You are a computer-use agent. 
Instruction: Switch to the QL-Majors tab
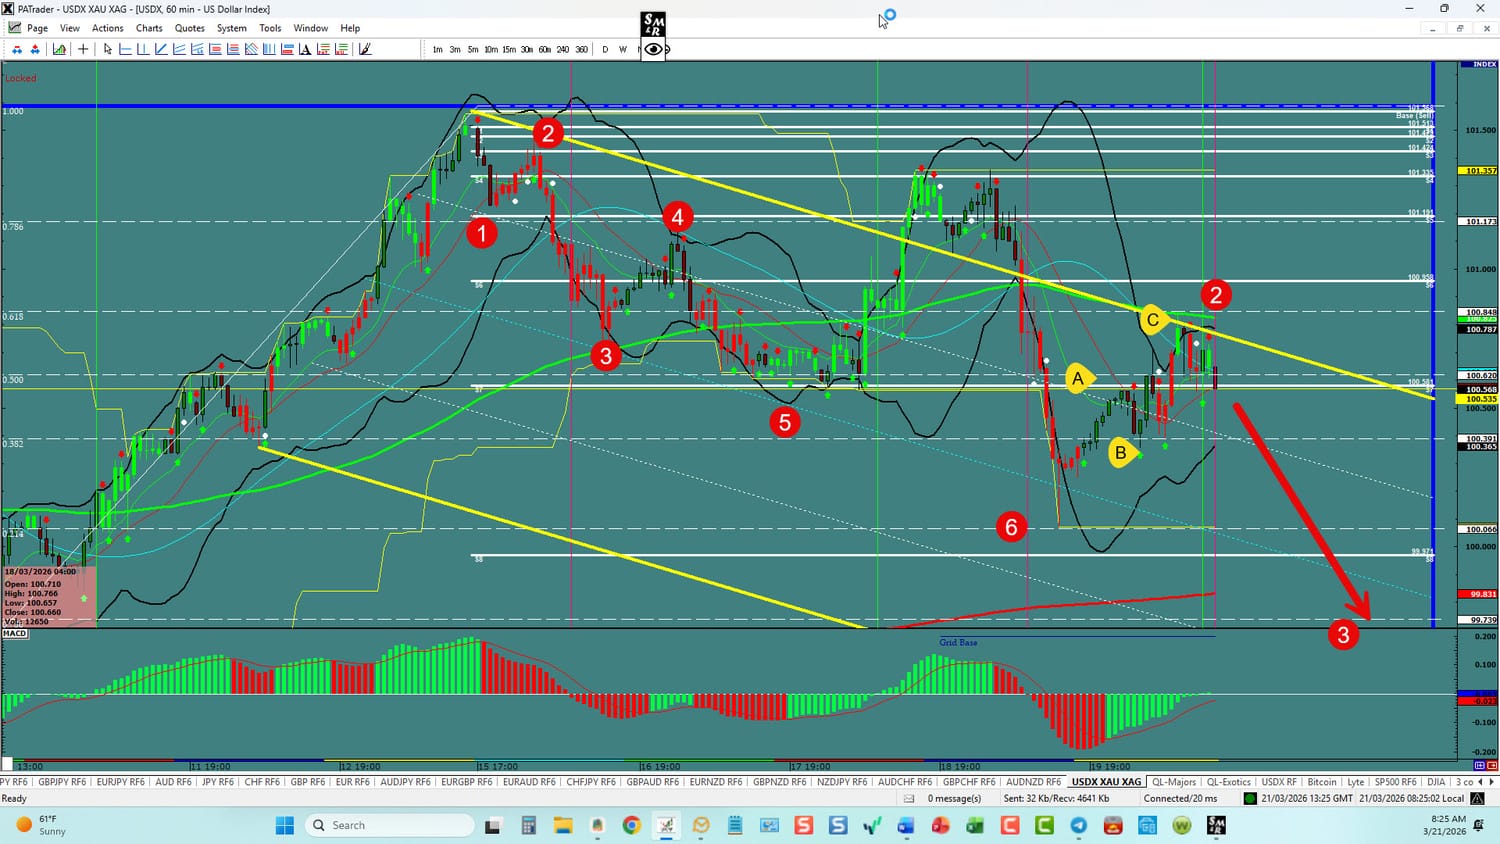click(1174, 782)
